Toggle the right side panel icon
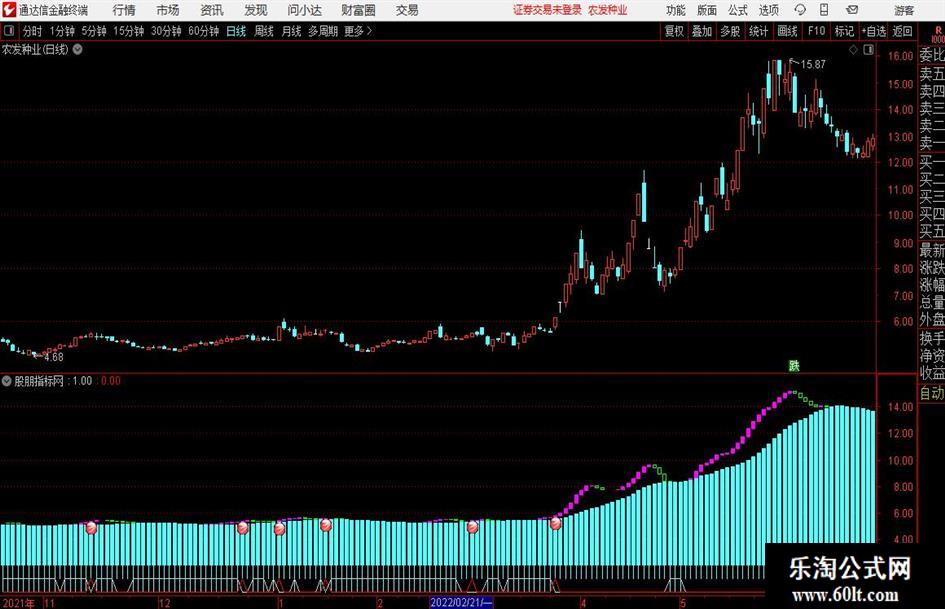The image size is (945, 609). point(868,50)
